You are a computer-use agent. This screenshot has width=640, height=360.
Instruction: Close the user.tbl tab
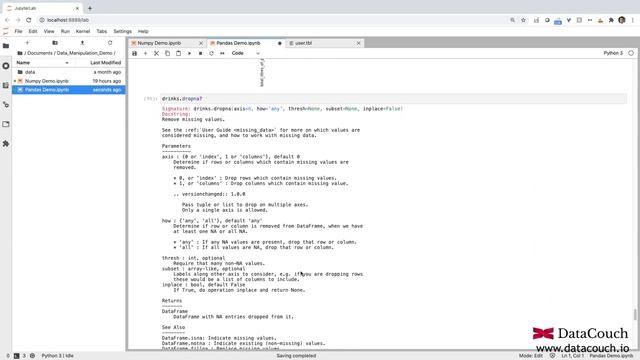click(x=359, y=43)
